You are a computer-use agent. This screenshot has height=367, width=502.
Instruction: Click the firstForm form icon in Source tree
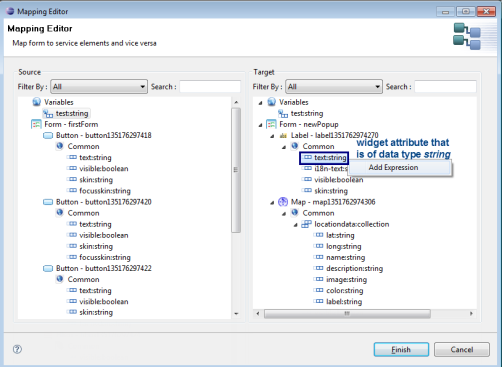tap(36, 124)
